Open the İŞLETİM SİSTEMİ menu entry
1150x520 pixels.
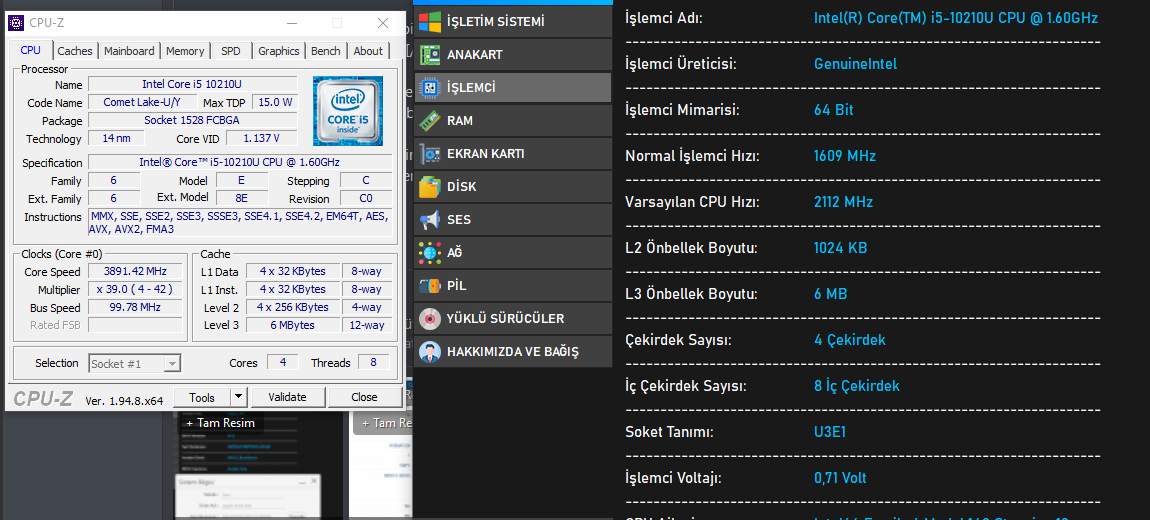[512, 21]
